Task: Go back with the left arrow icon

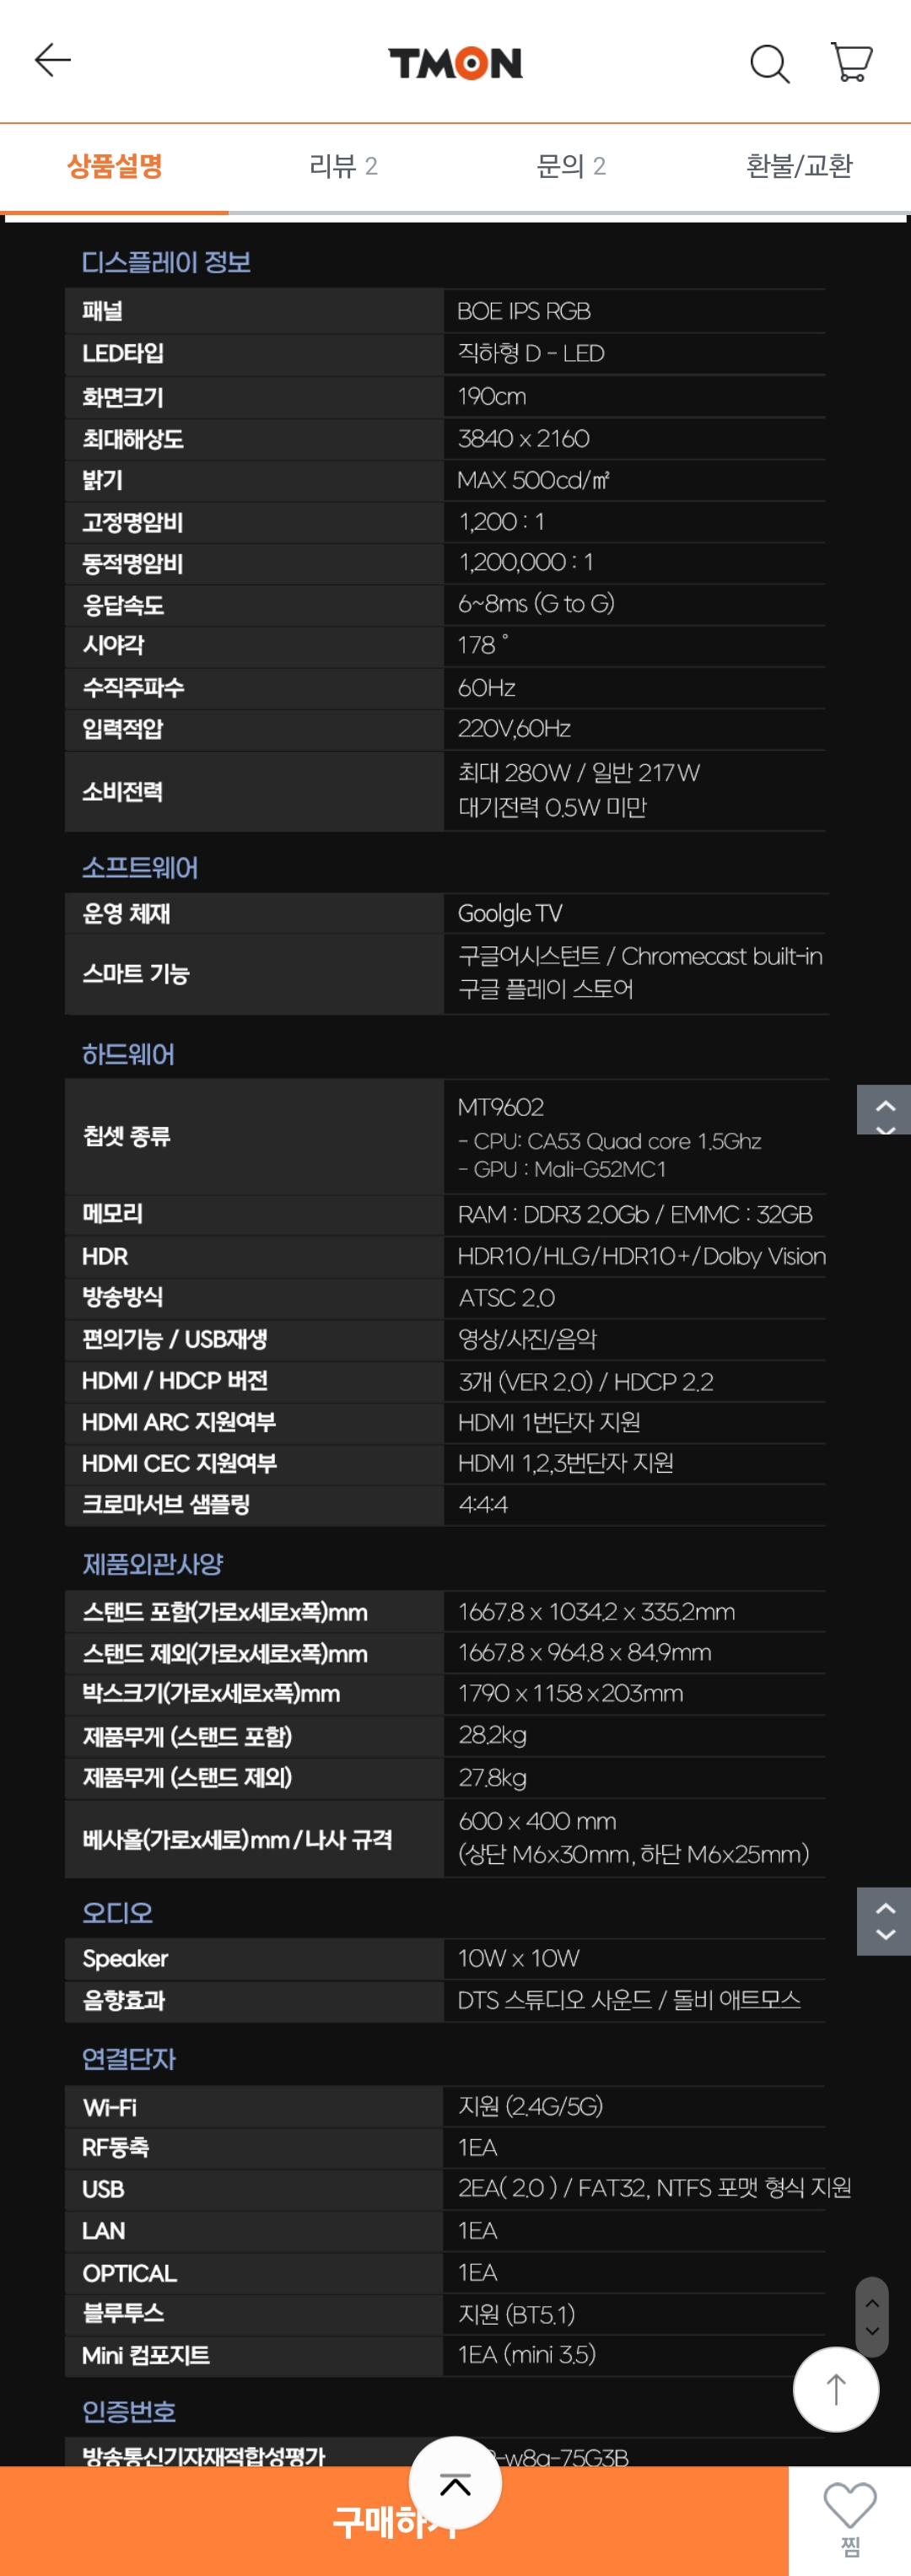Action: click(53, 61)
